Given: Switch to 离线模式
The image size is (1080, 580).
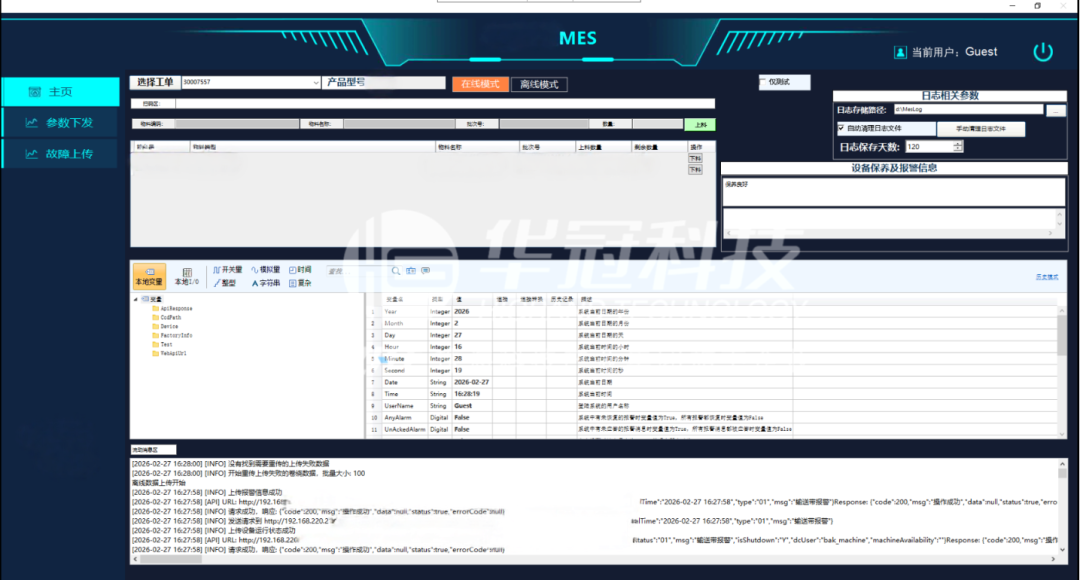Looking at the screenshot, I should coord(538,84).
